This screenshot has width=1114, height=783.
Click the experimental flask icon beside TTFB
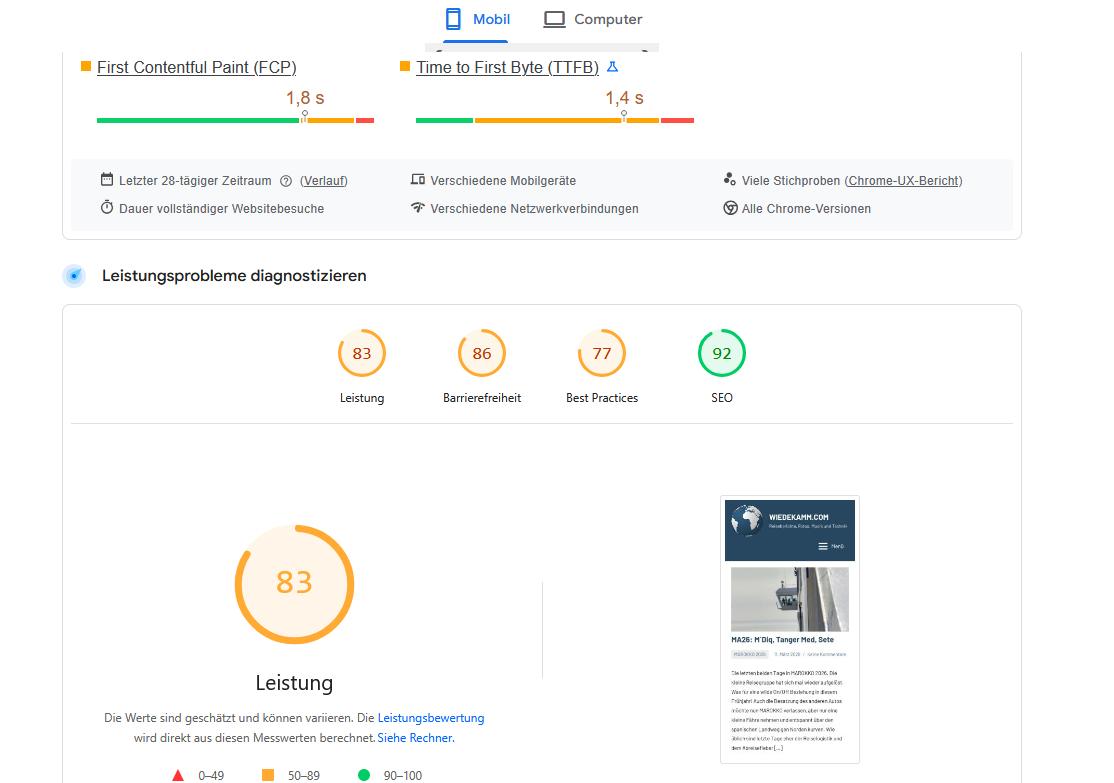coord(613,67)
